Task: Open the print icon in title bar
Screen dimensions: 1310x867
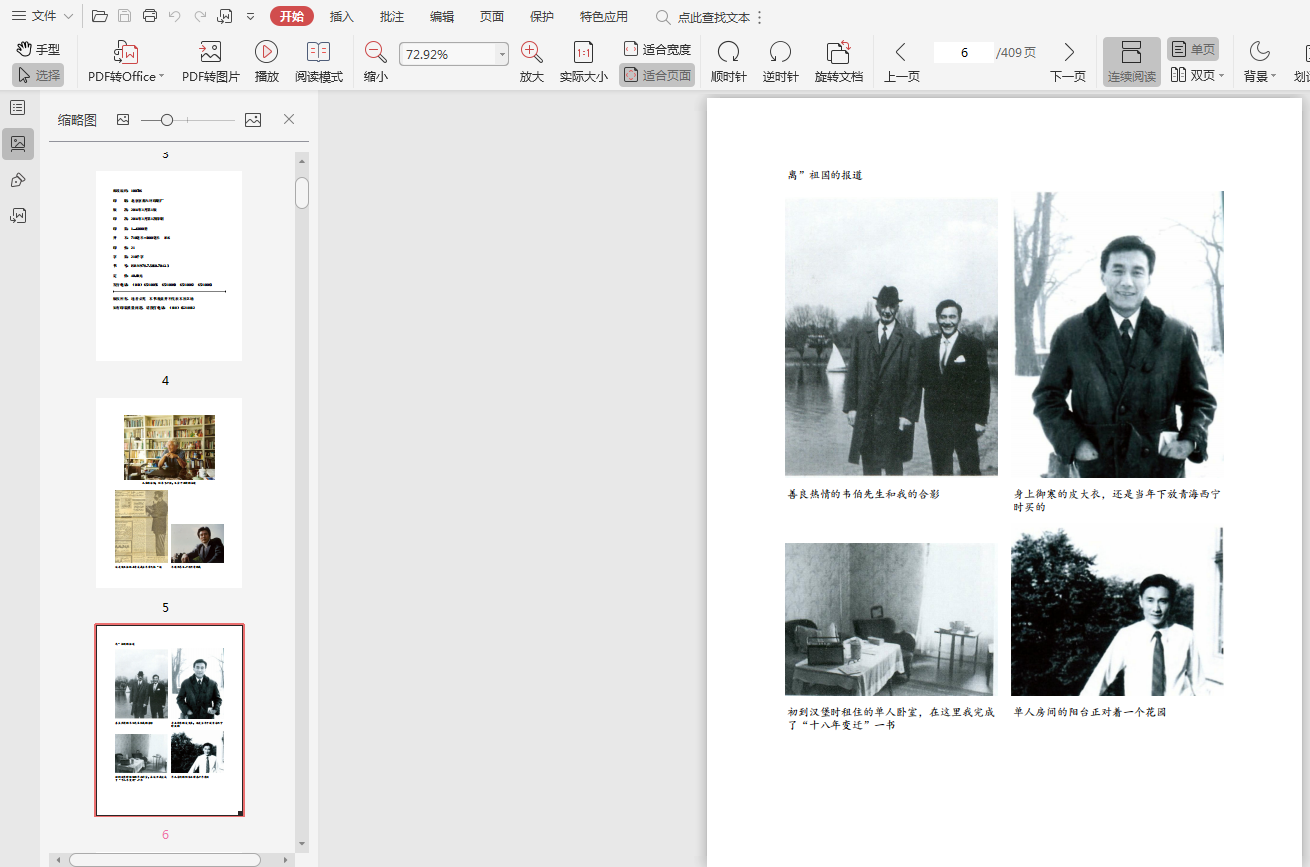Action: click(x=150, y=16)
